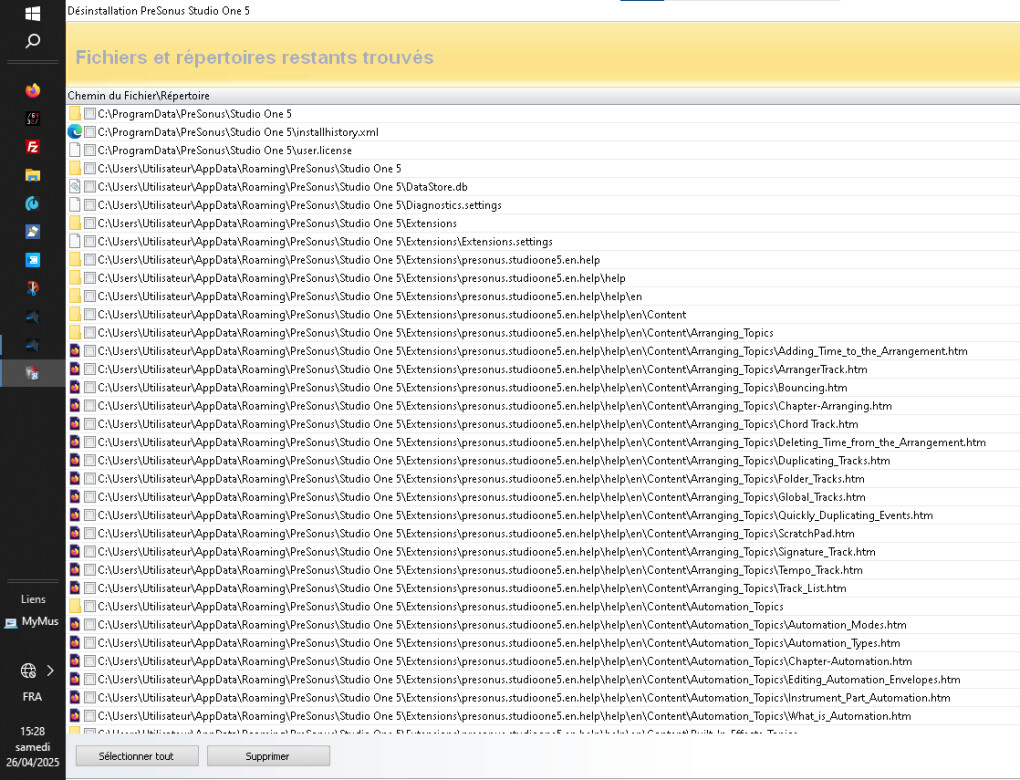Click file icon beside user.license
Viewport: 1020px width, 780px height.
[x=75, y=150]
